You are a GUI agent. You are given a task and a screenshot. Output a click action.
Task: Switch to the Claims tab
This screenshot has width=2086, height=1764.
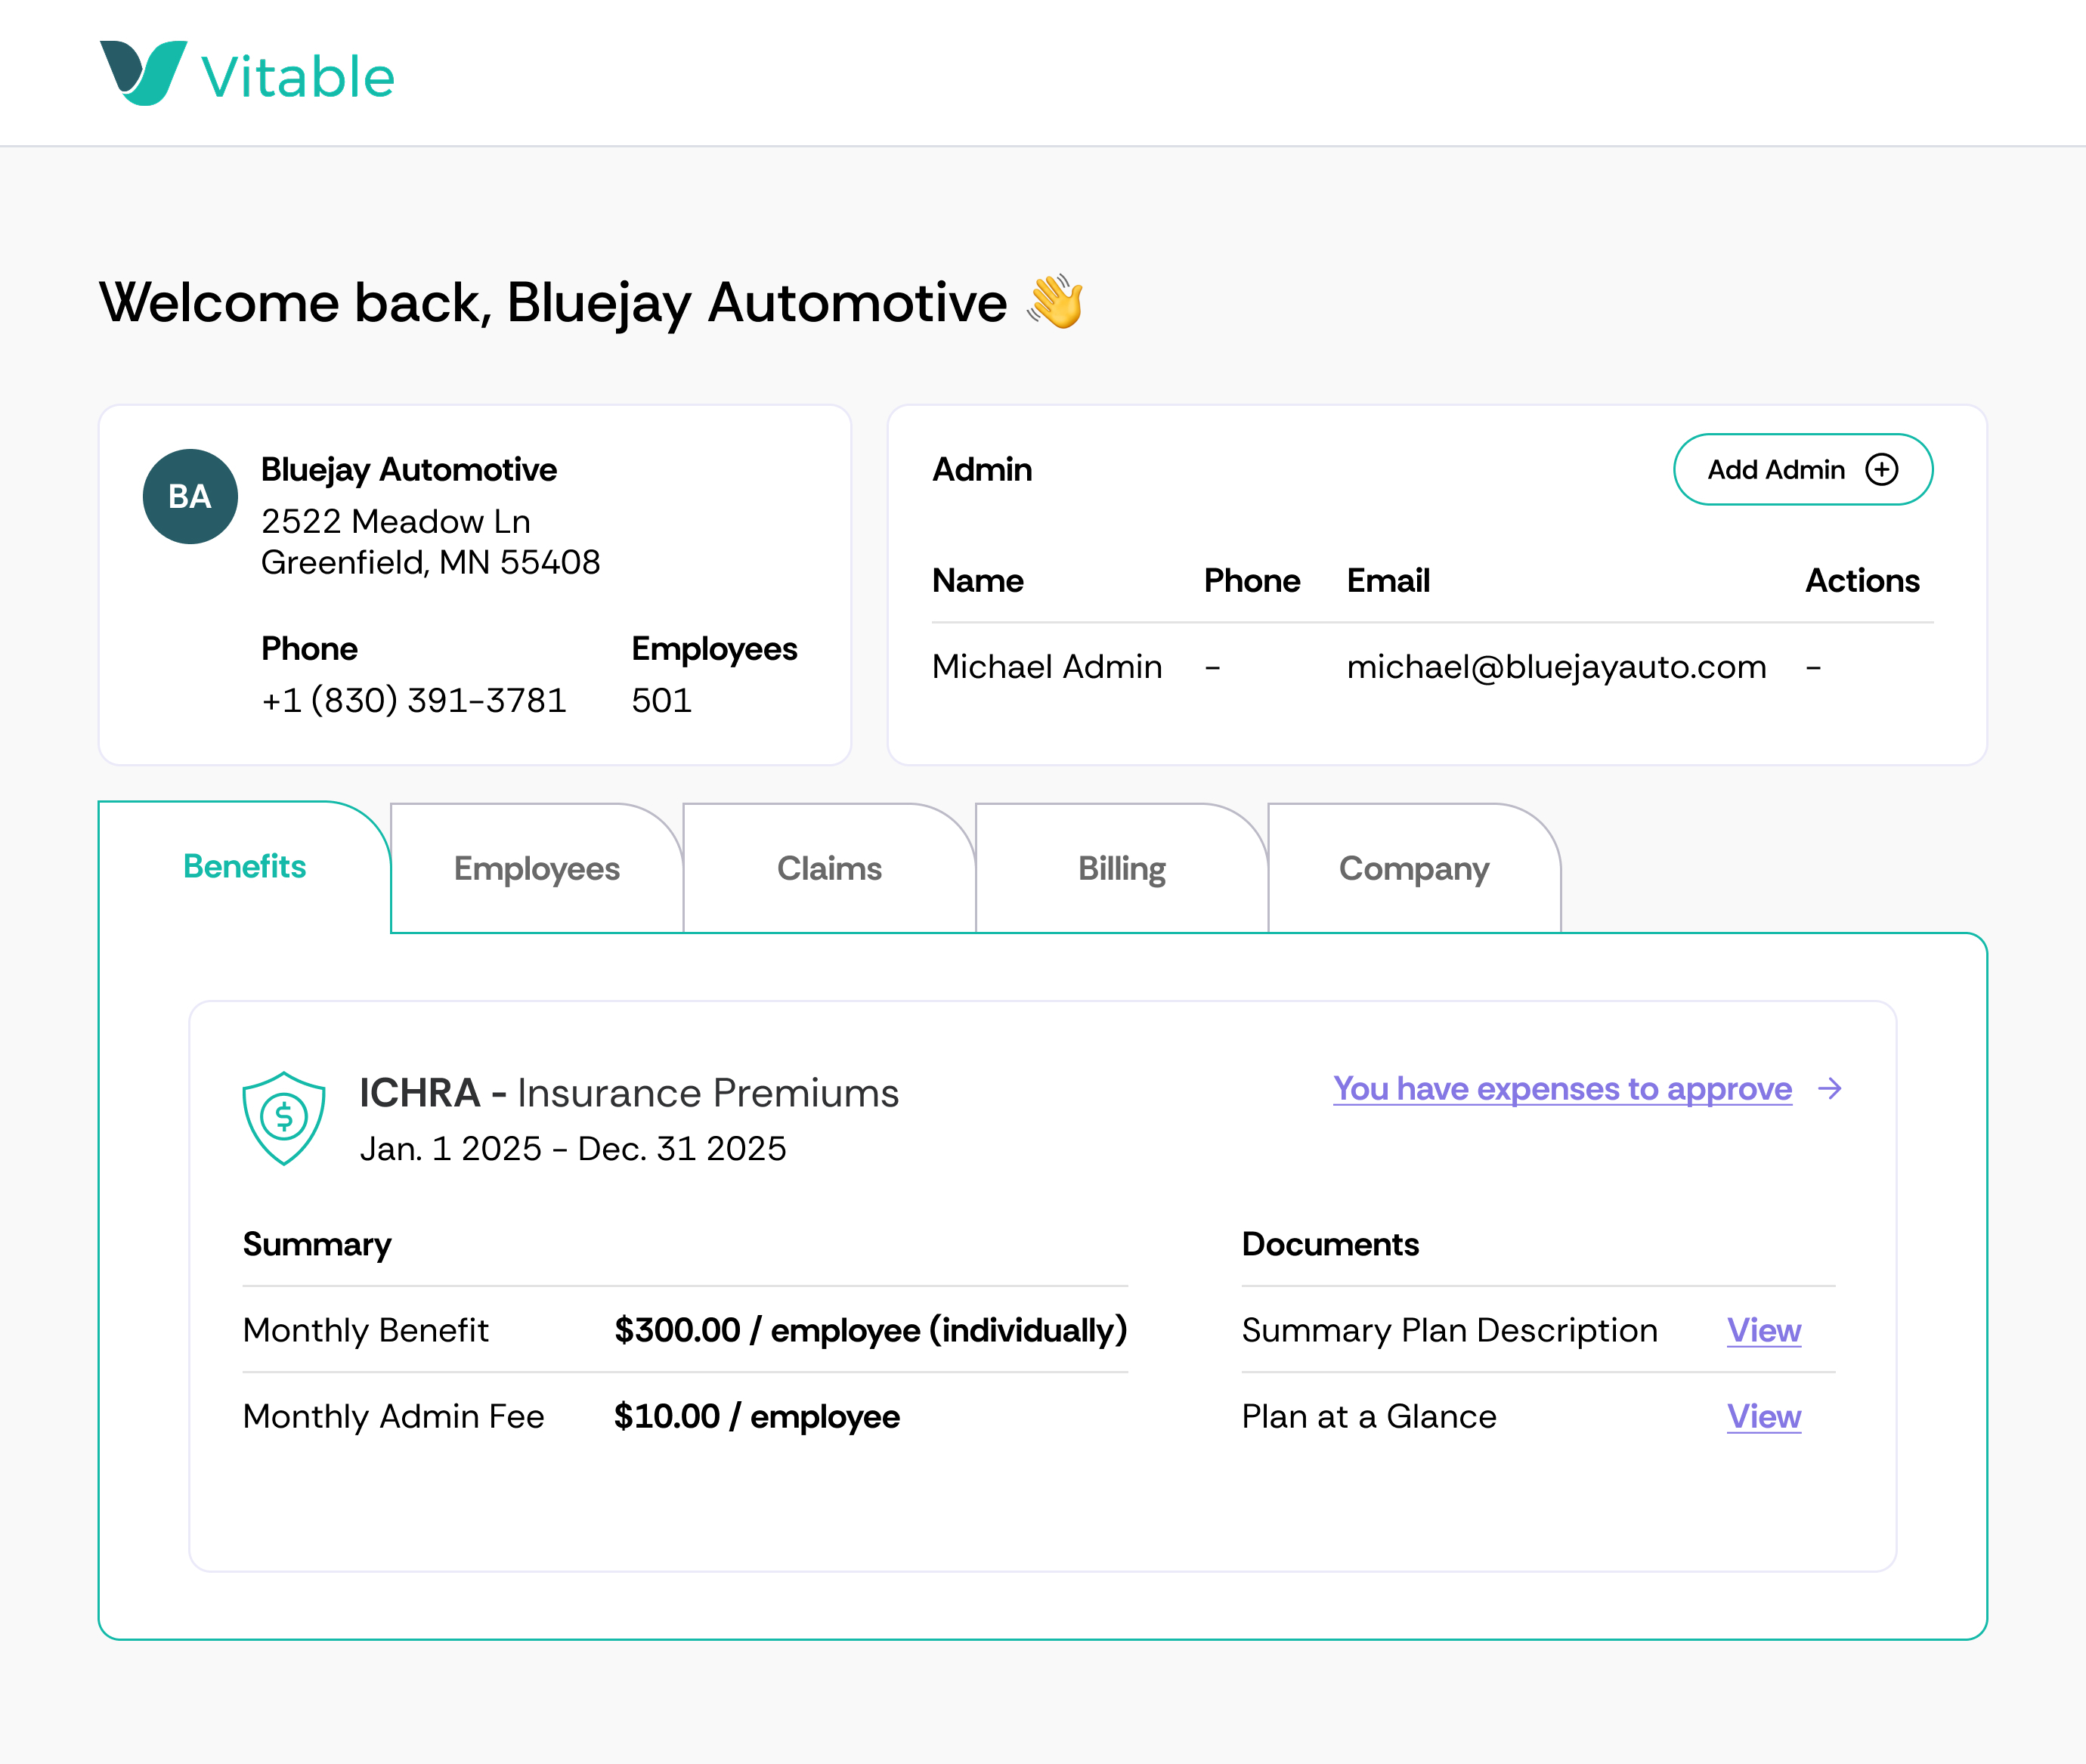point(829,868)
